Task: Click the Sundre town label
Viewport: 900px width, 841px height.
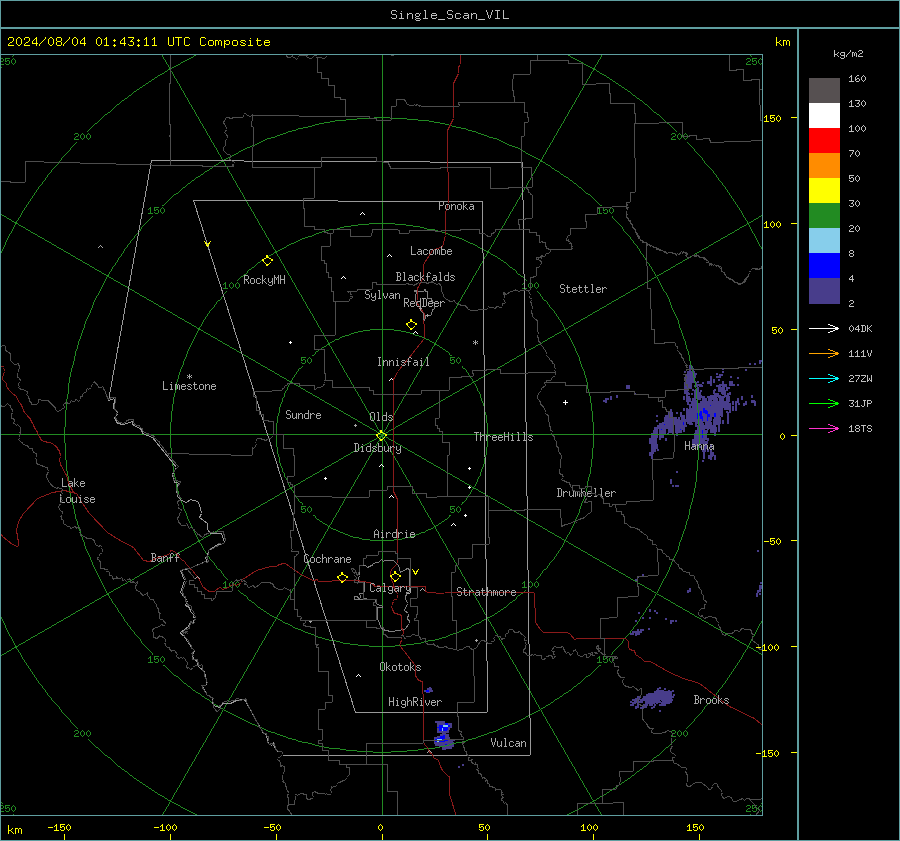Action: (303, 414)
